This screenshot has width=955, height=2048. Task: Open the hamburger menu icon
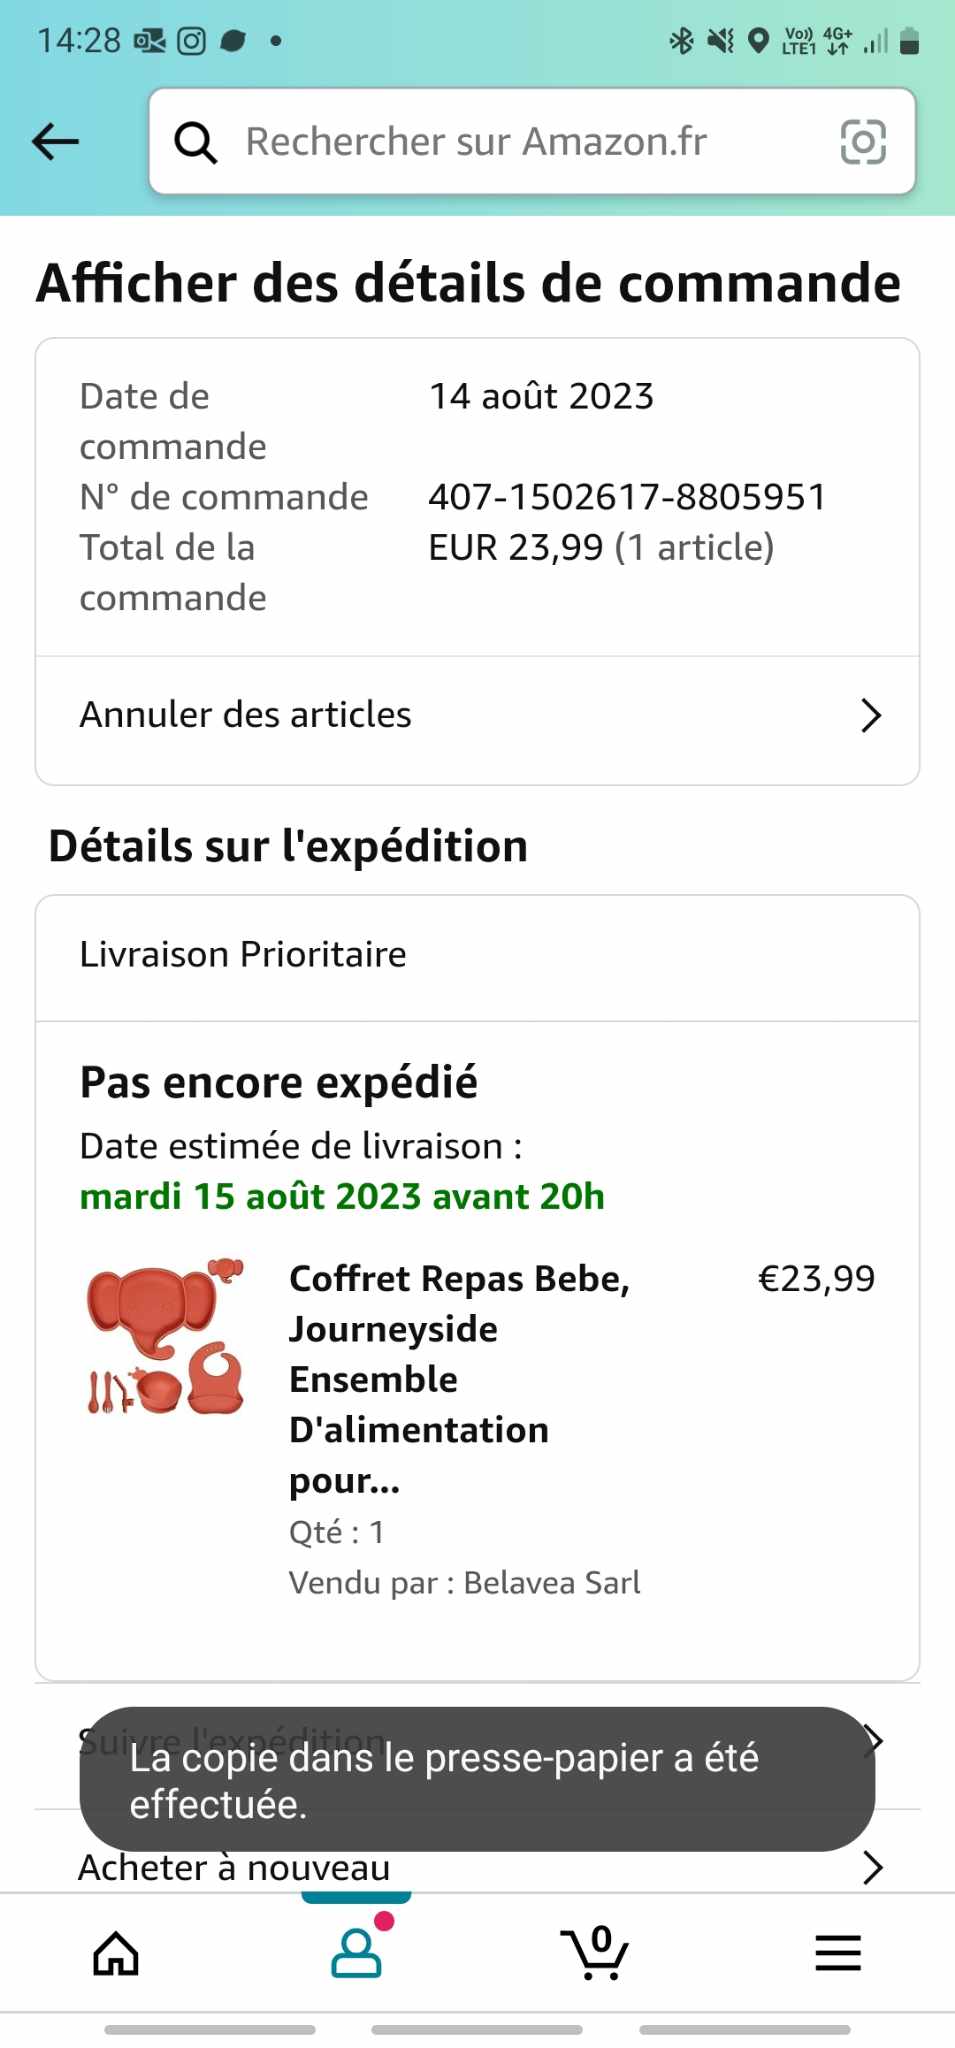click(838, 1953)
